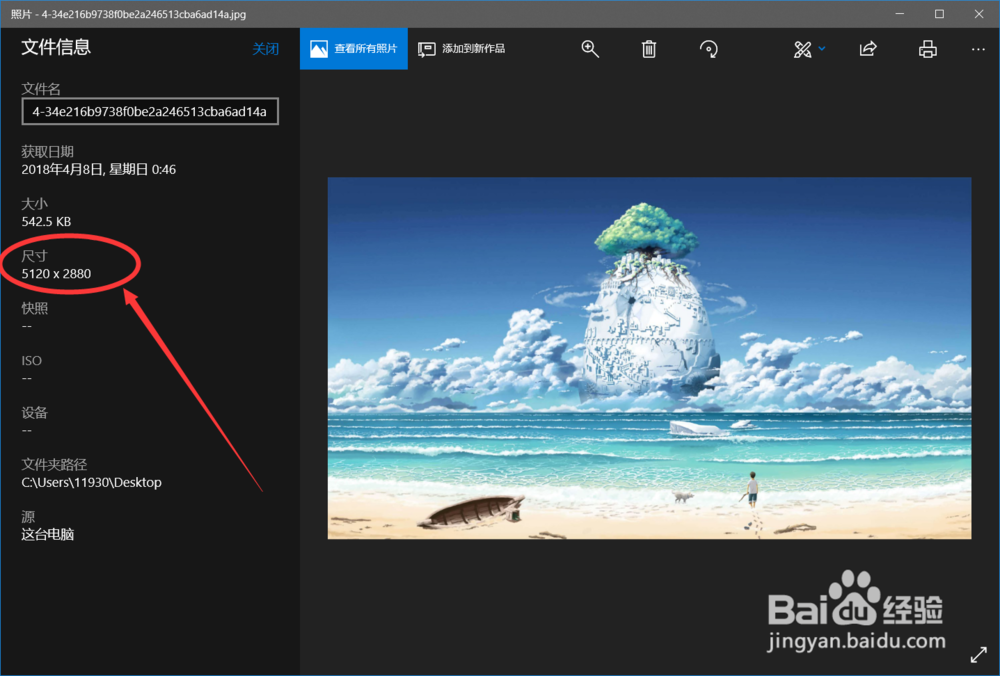This screenshot has height=676, width=1000.
Task: Select the folder path C:\Users\11930\Desktop
Action: coord(91,483)
